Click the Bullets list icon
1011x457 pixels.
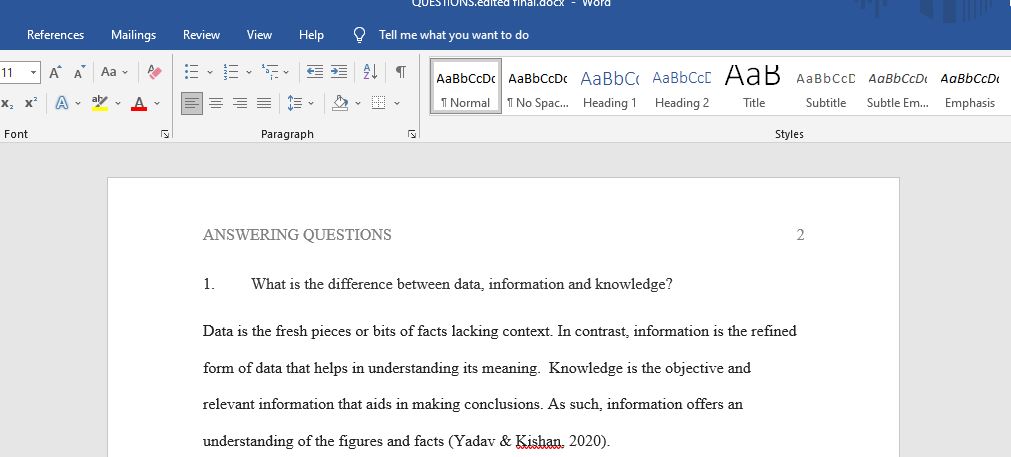191,72
